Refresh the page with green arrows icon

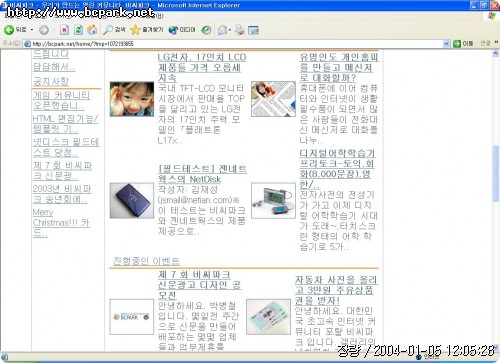click(78, 30)
